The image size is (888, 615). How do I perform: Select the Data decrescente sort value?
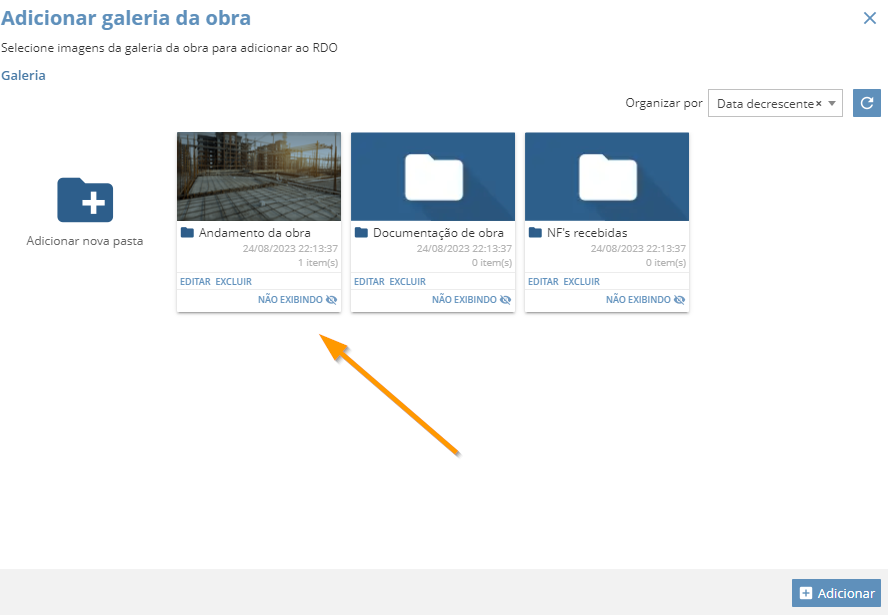[765, 104]
